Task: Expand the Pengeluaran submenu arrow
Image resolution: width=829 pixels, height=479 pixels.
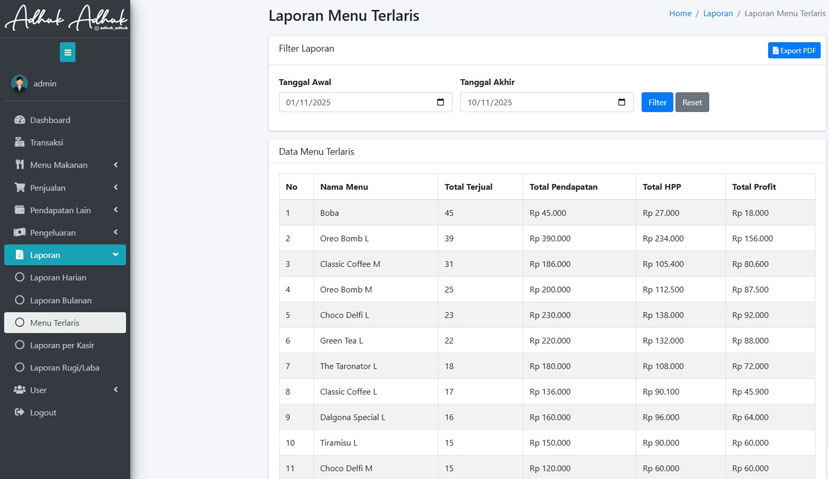Action: (x=115, y=232)
